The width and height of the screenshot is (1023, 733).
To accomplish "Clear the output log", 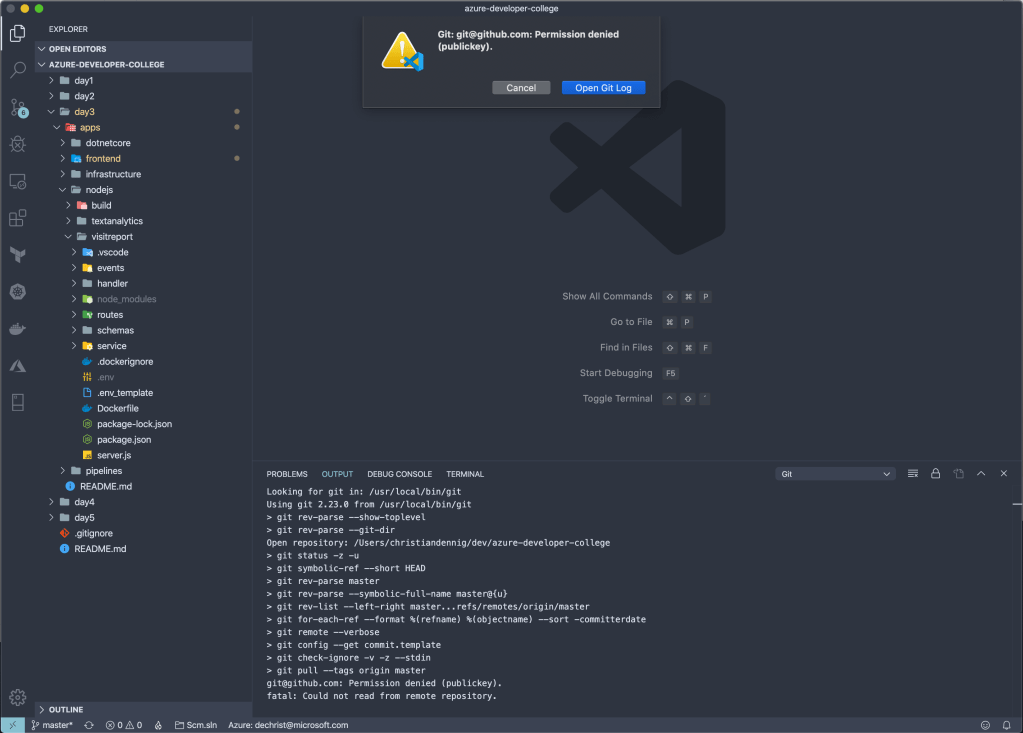I will 912,474.
